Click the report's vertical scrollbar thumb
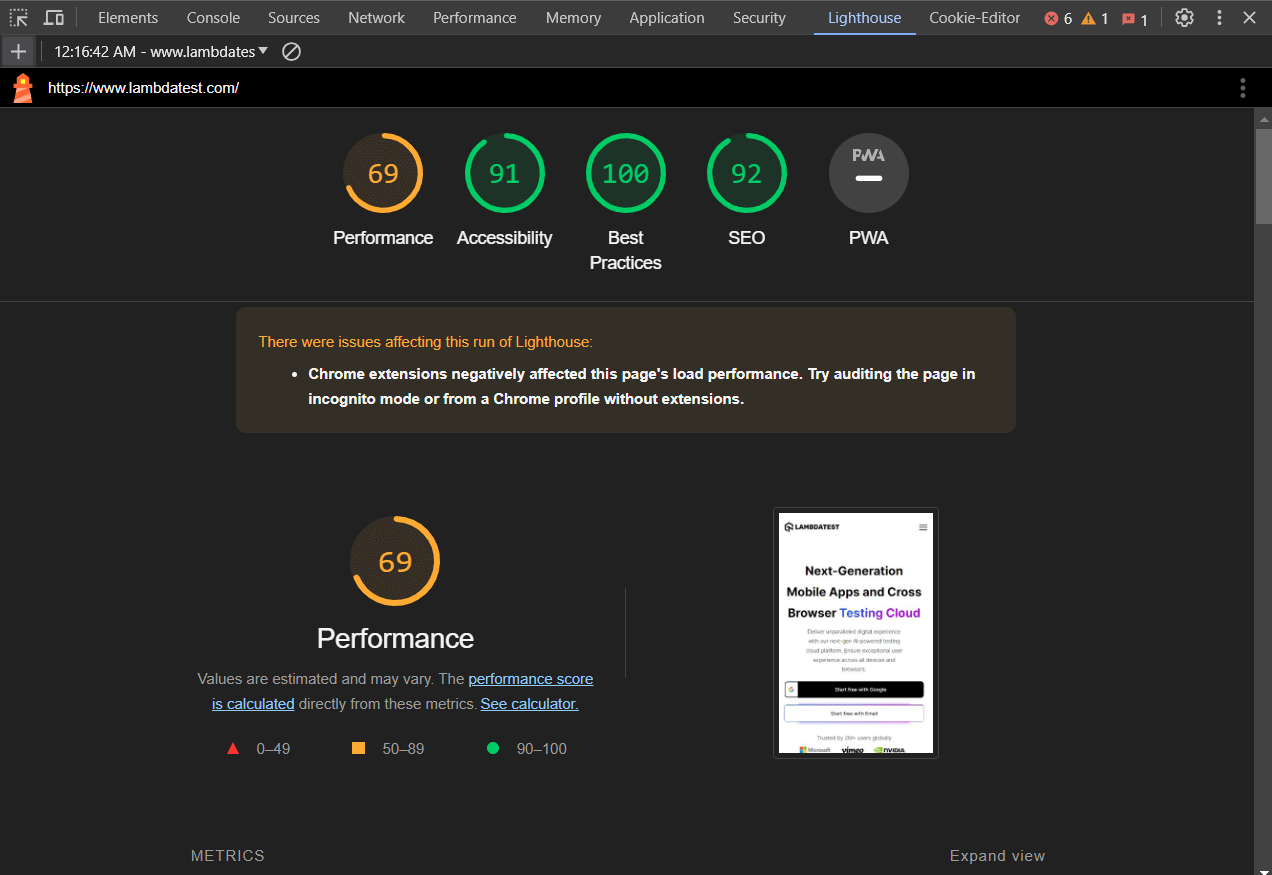Image resolution: width=1272 pixels, height=875 pixels. pos(1263,175)
